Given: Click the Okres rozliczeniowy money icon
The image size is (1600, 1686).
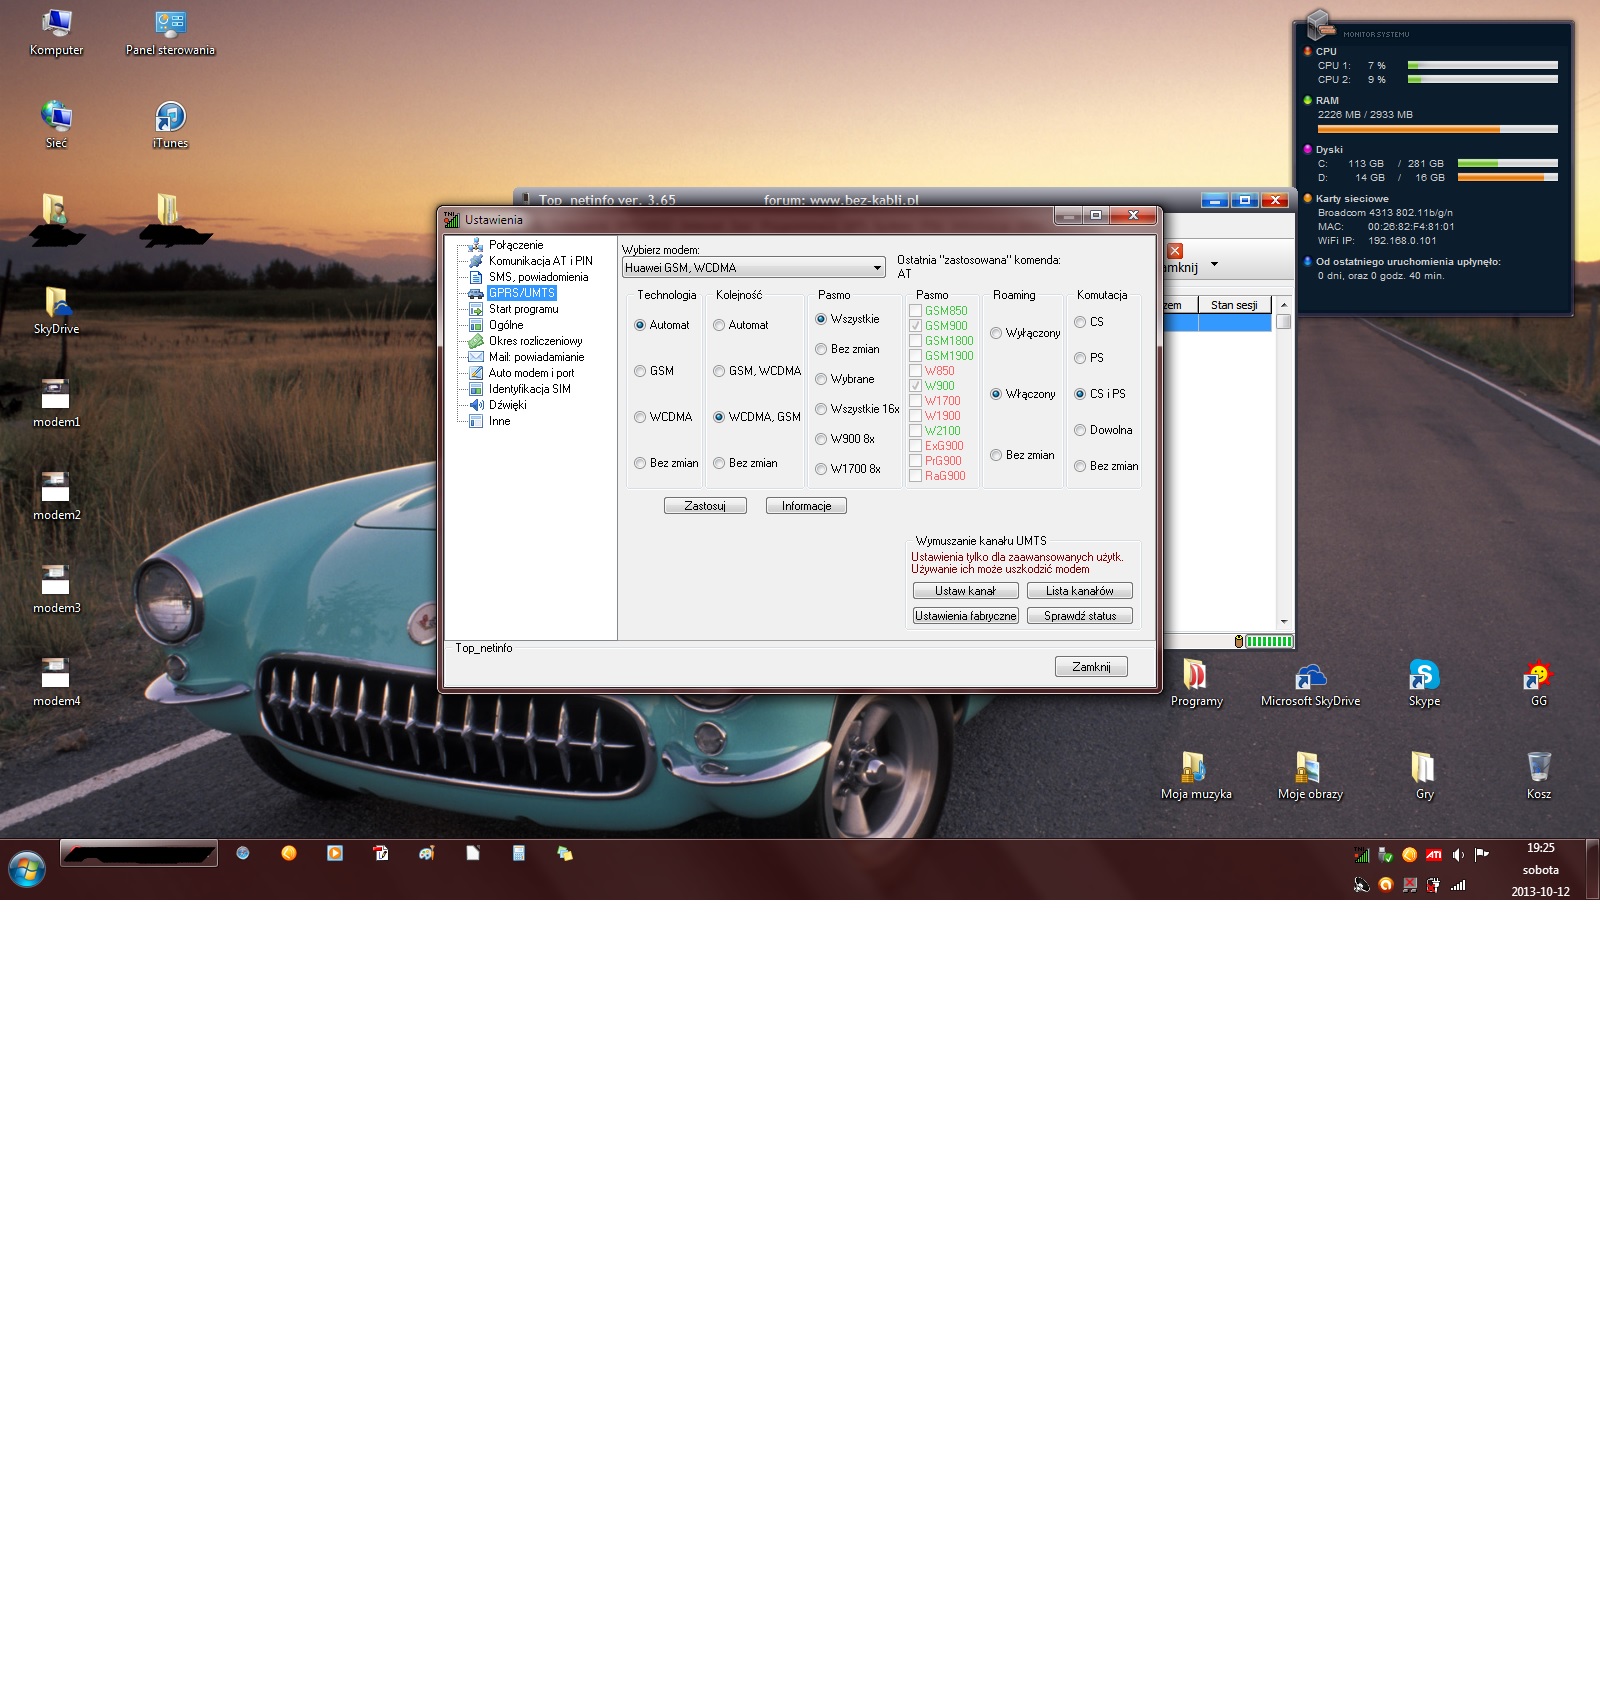Looking at the screenshot, I should click(476, 341).
